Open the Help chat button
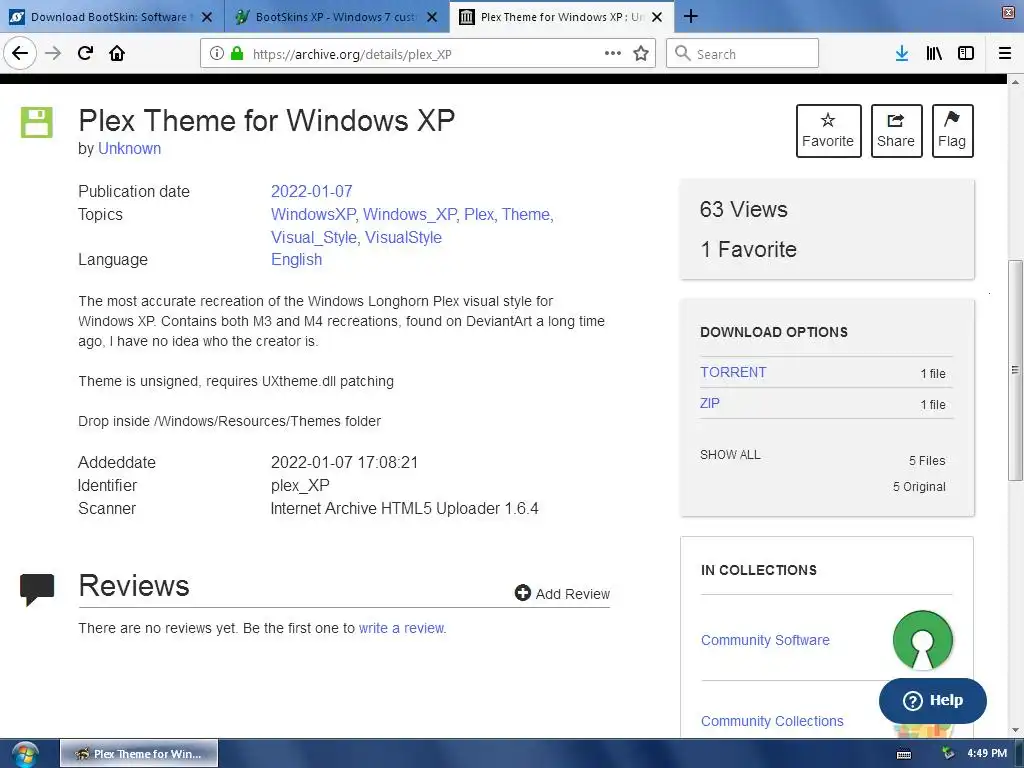1024x768 pixels. pos(933,700)
